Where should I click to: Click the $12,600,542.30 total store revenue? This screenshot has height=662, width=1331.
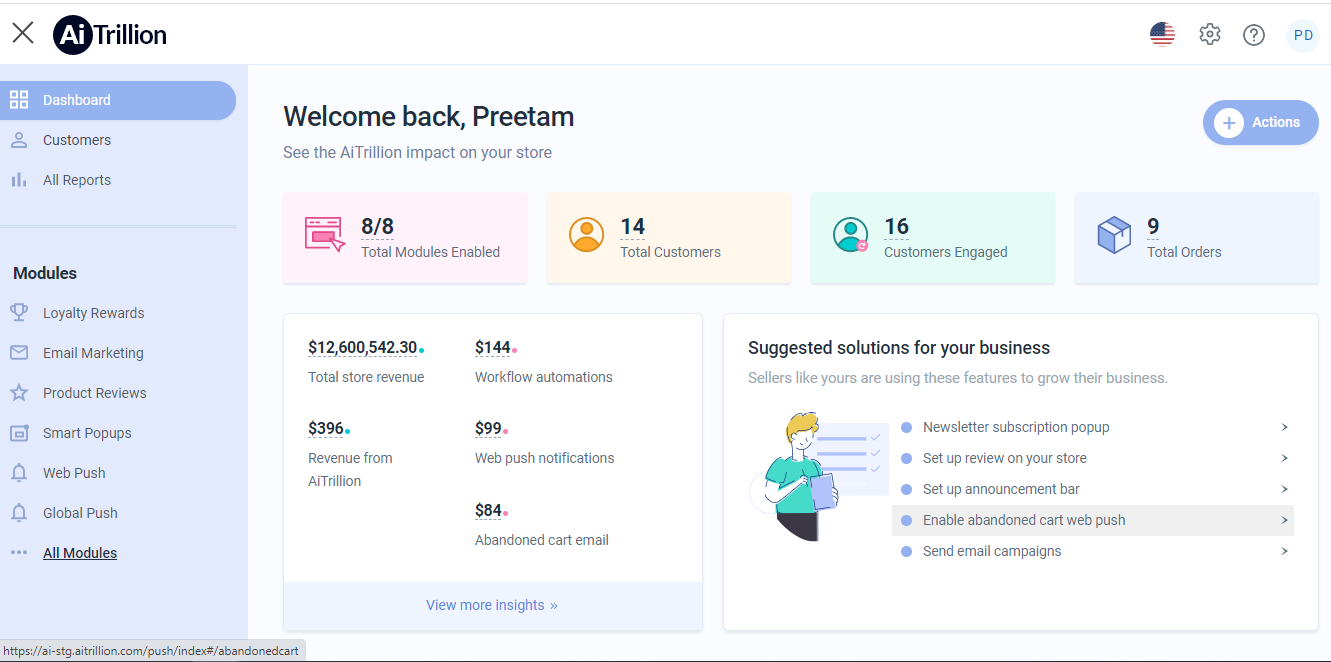tap(363, 348)
